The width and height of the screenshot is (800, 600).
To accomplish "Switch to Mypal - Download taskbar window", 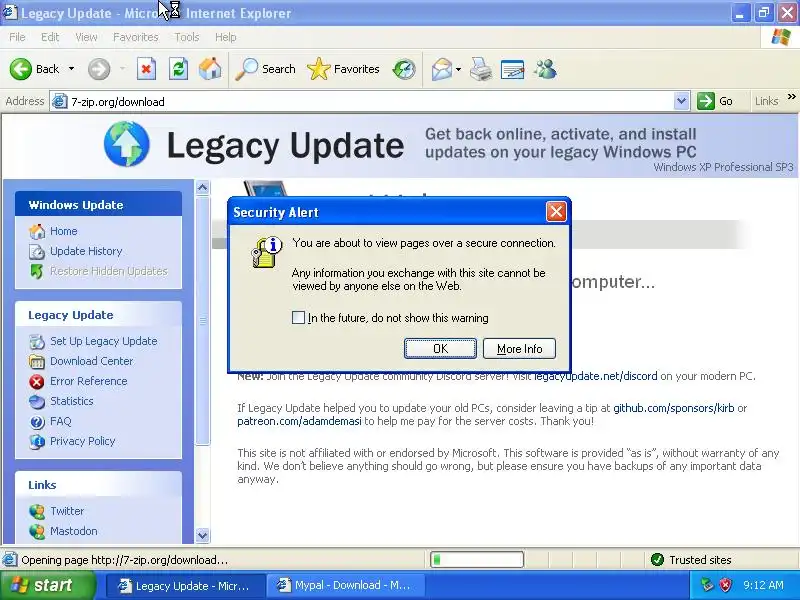I will [x=345, y=585].
